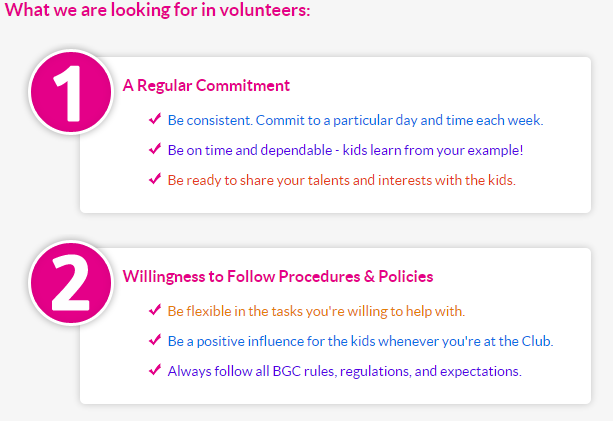Click checkmark beside "Always follow all BGC rules"

click(x=155, y=370)
